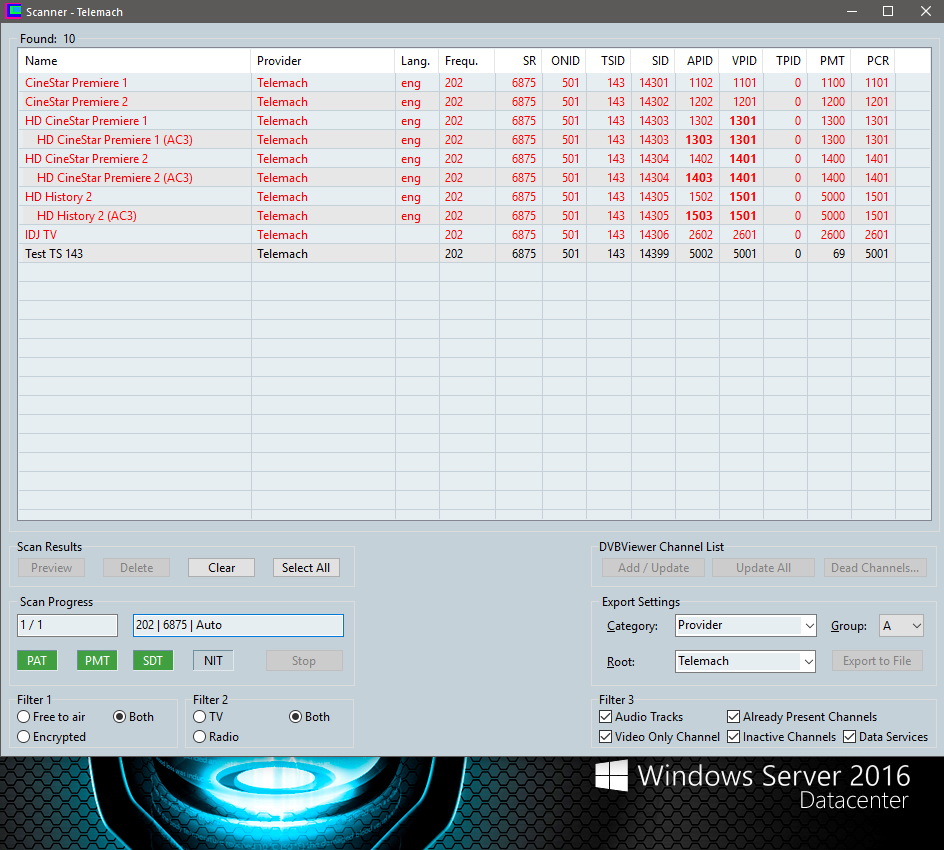Sort by the Name column header

(x=134, y=61)
